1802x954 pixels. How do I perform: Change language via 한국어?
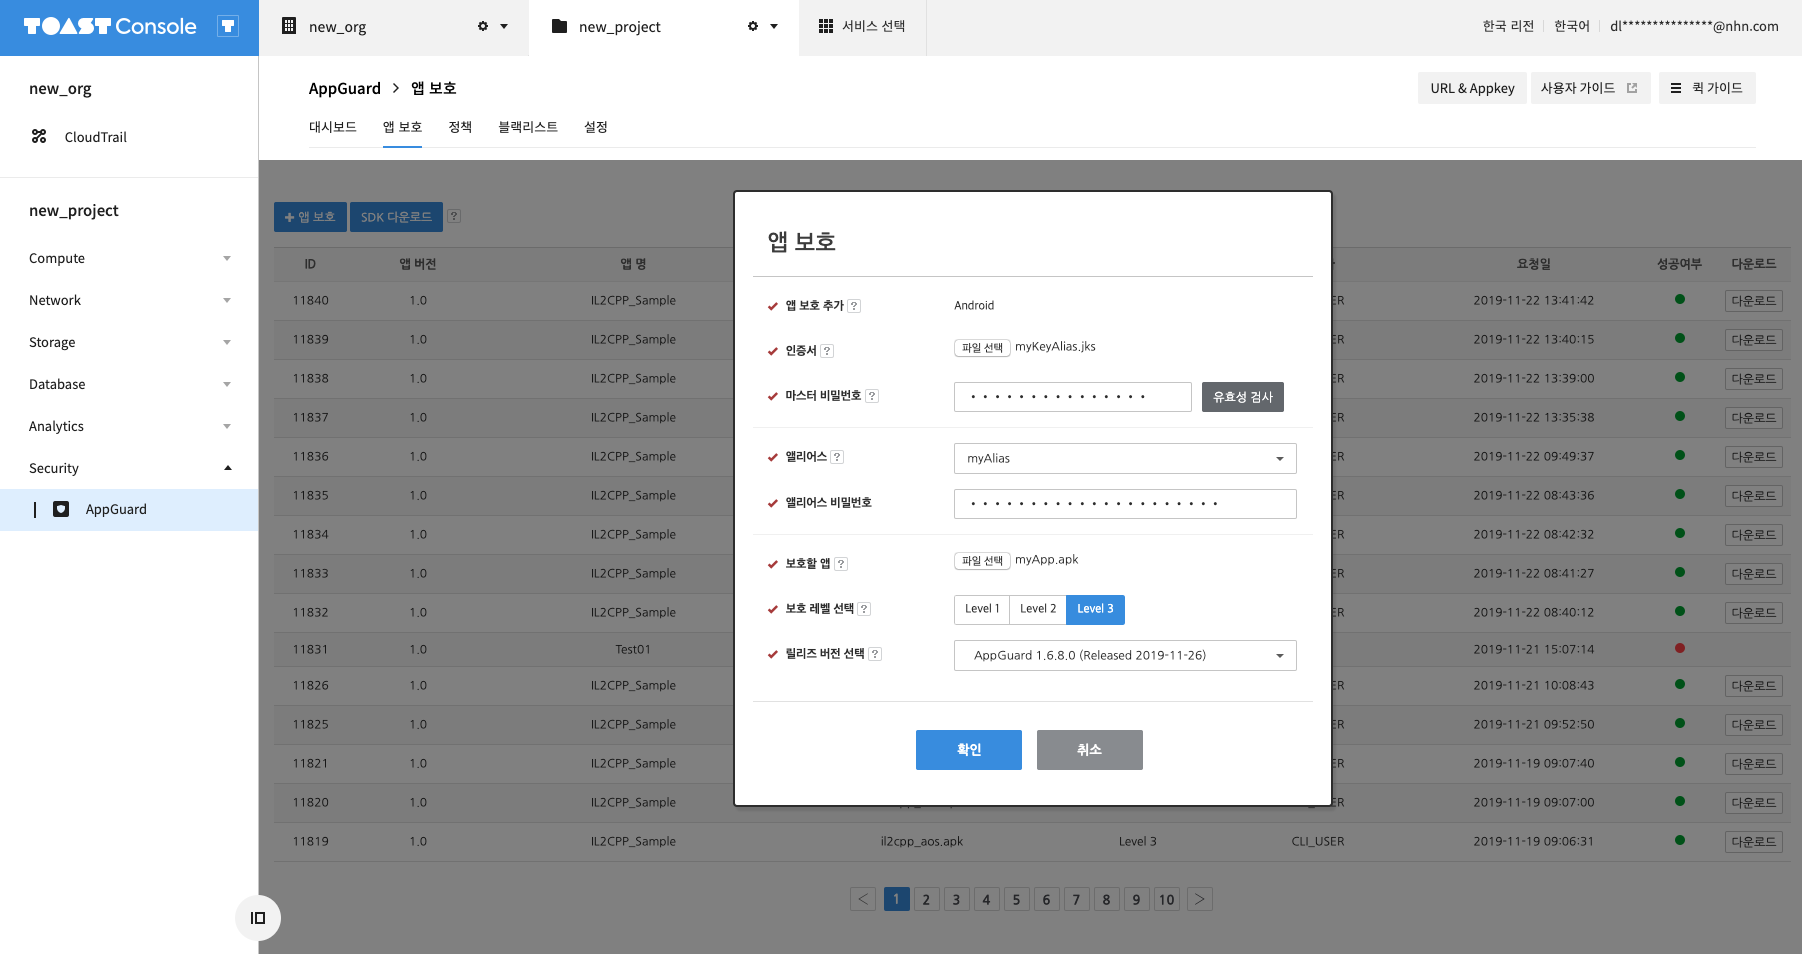click(x=1572, y=27)
